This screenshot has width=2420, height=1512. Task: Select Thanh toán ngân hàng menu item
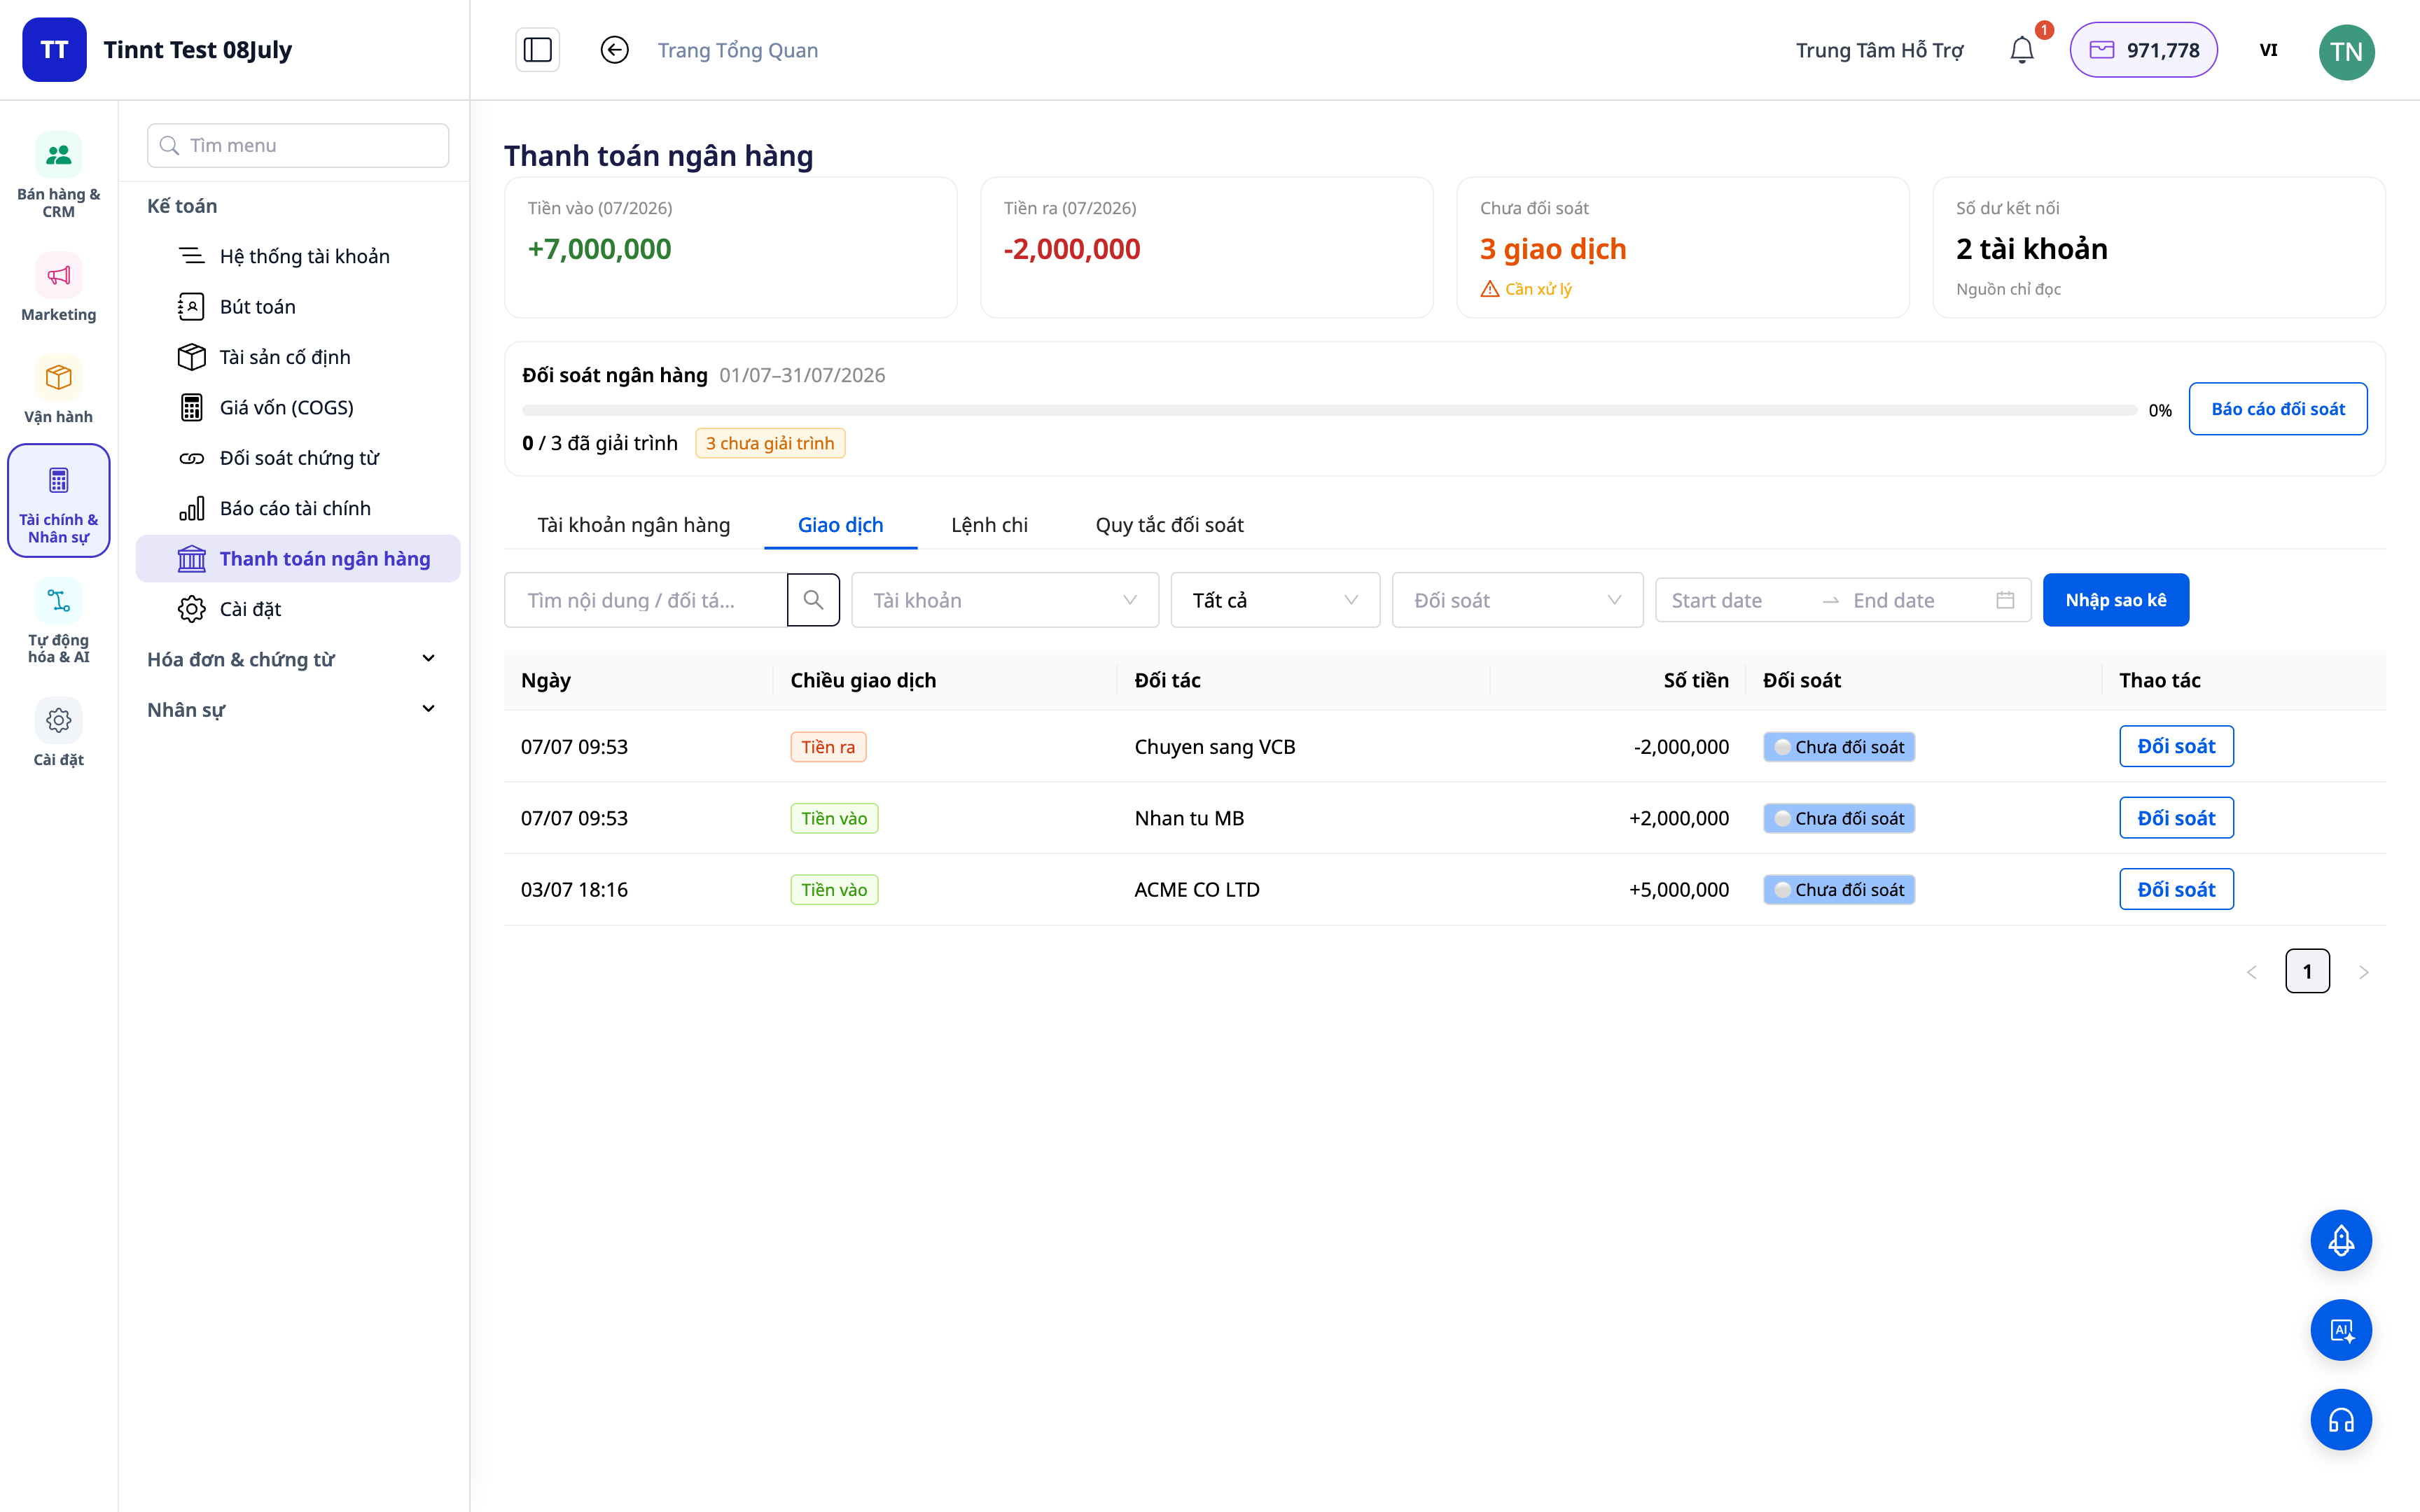[x=298, y=558]
